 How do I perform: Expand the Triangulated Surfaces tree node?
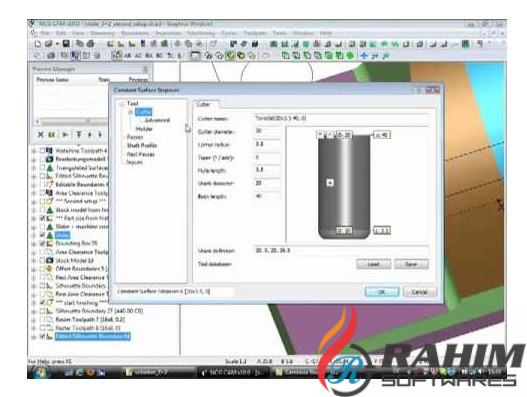[34, 168]
